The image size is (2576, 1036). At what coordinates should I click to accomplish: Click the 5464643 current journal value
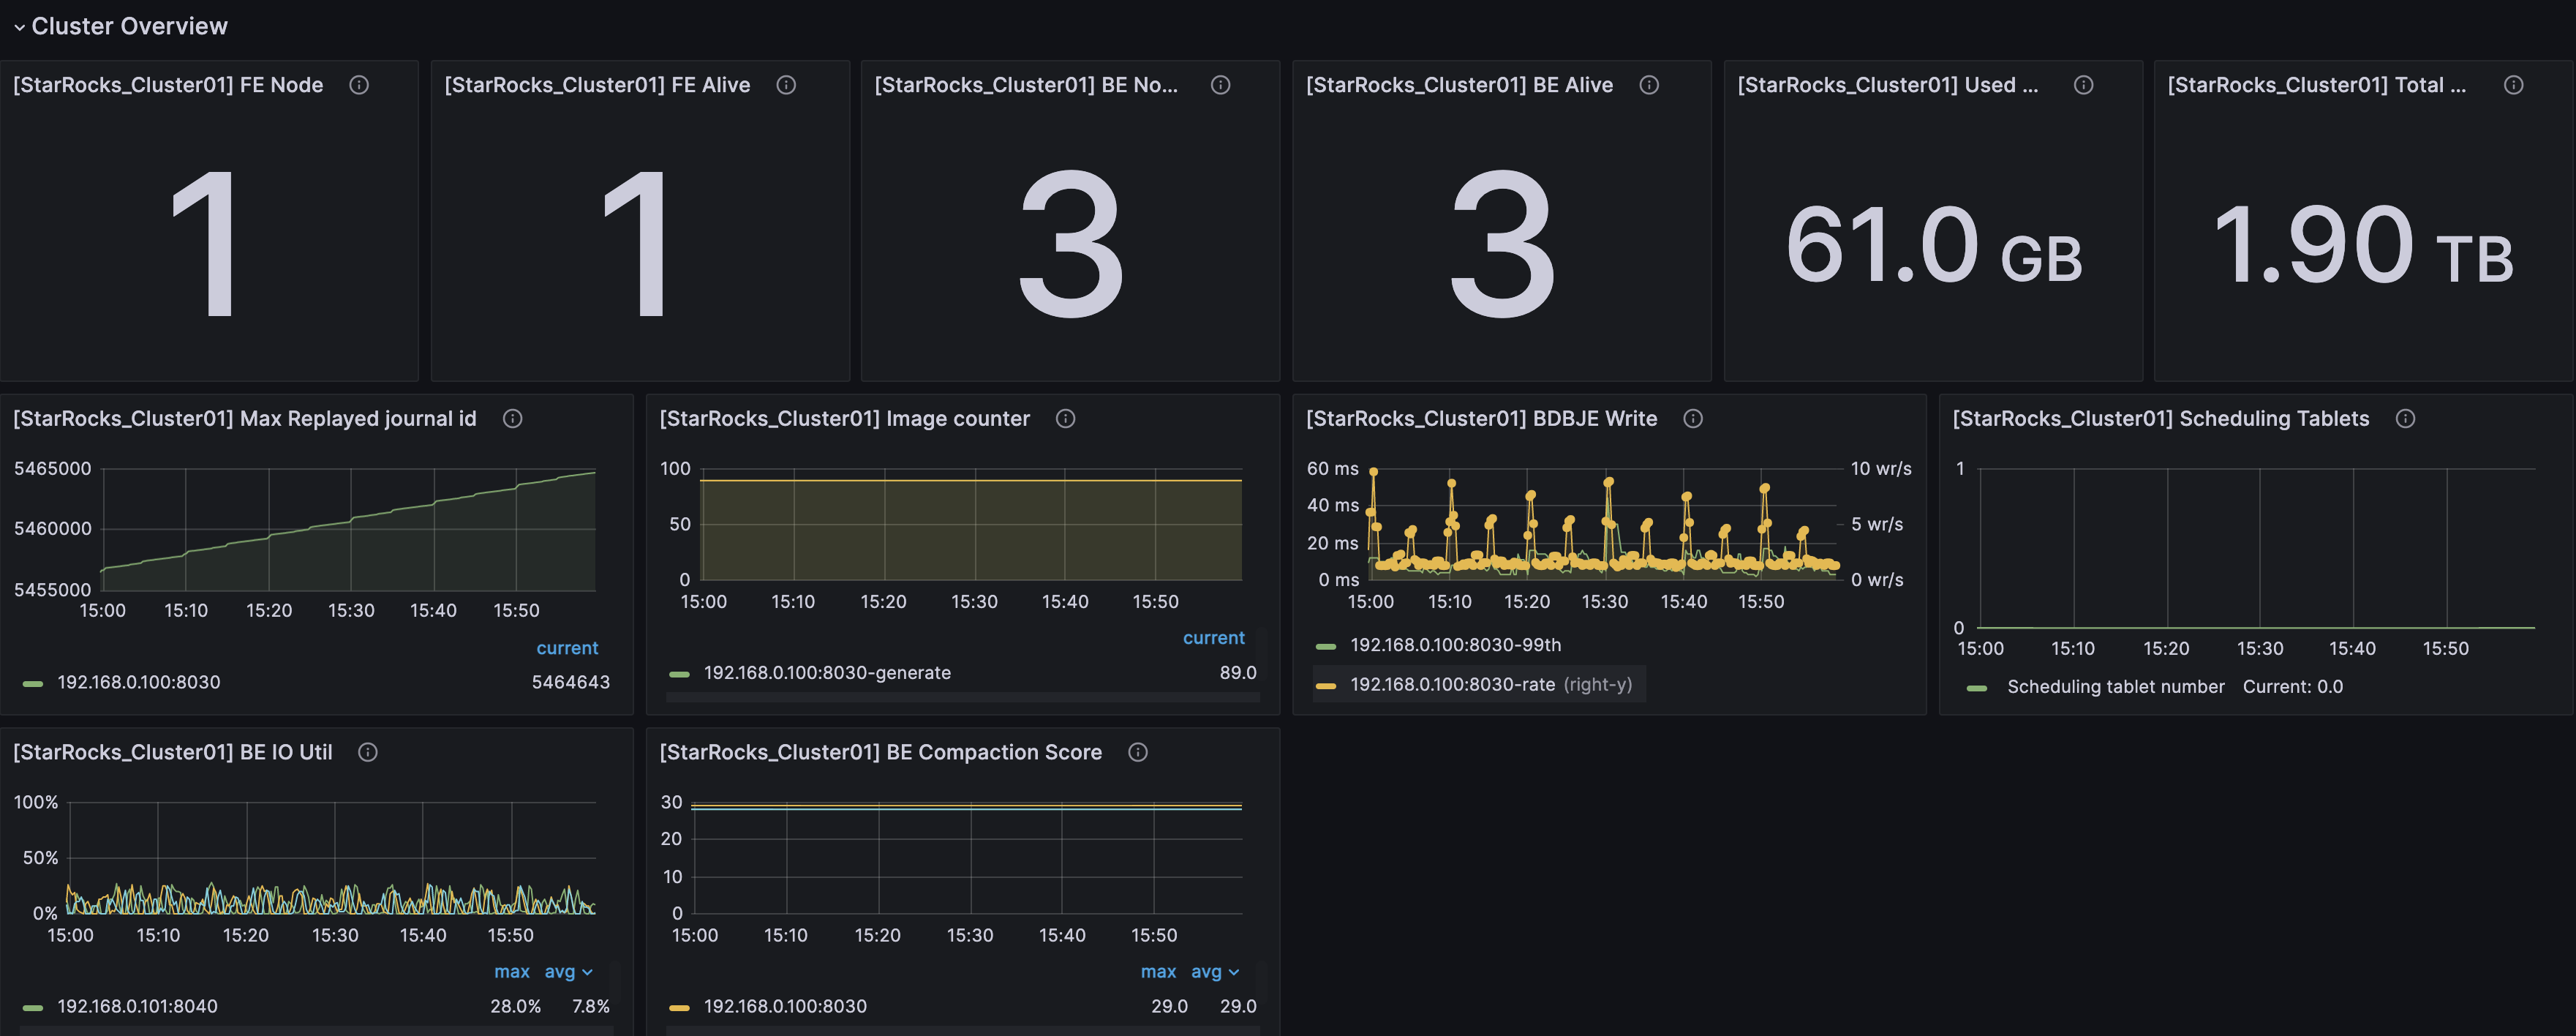570,682
